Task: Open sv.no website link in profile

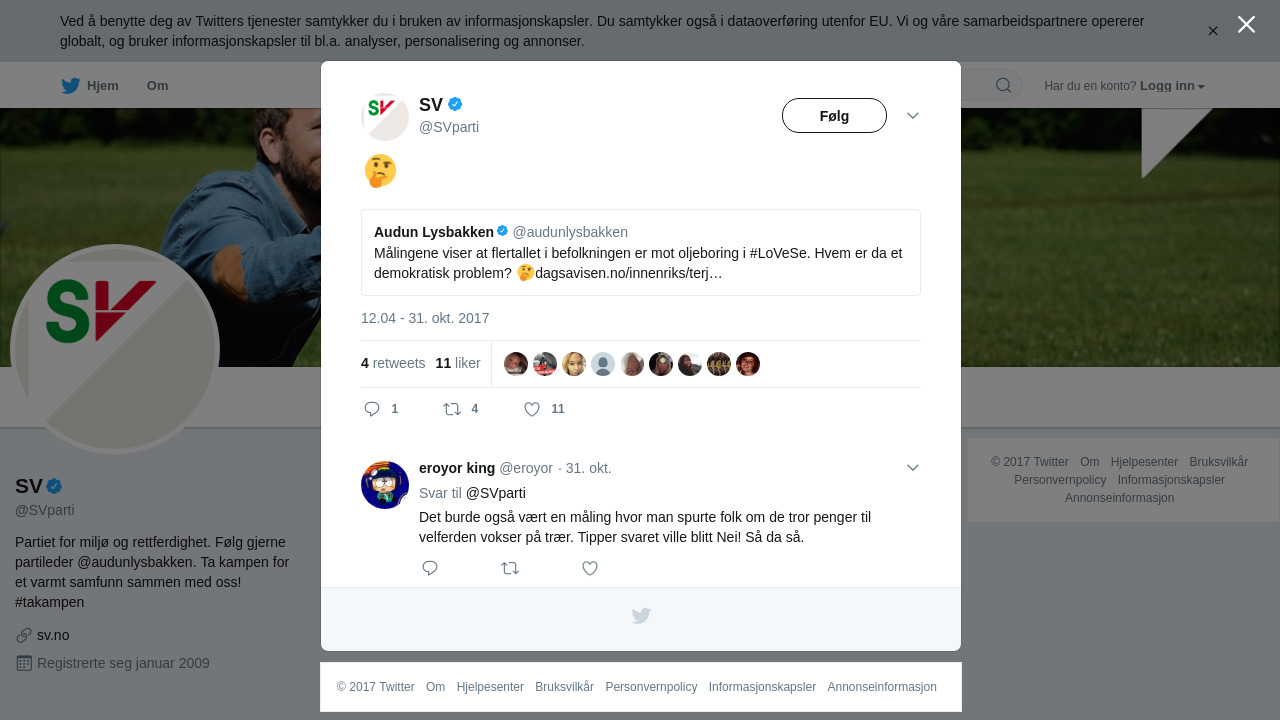Action: (x=53, y=635)
